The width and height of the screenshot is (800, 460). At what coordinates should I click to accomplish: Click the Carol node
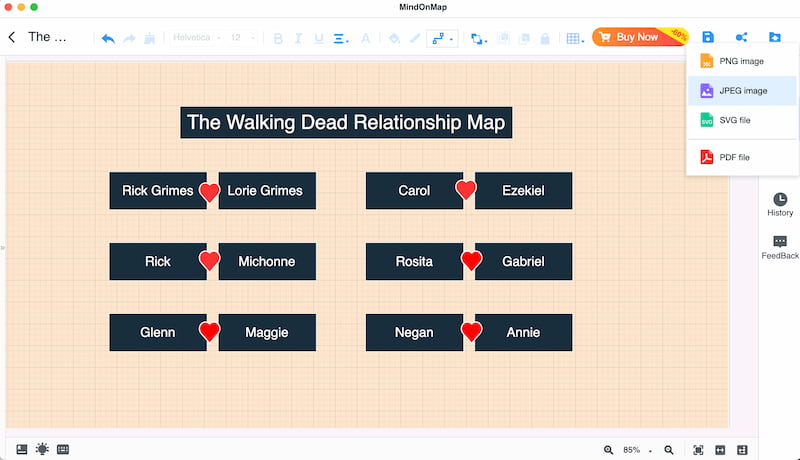pos(414,191)
